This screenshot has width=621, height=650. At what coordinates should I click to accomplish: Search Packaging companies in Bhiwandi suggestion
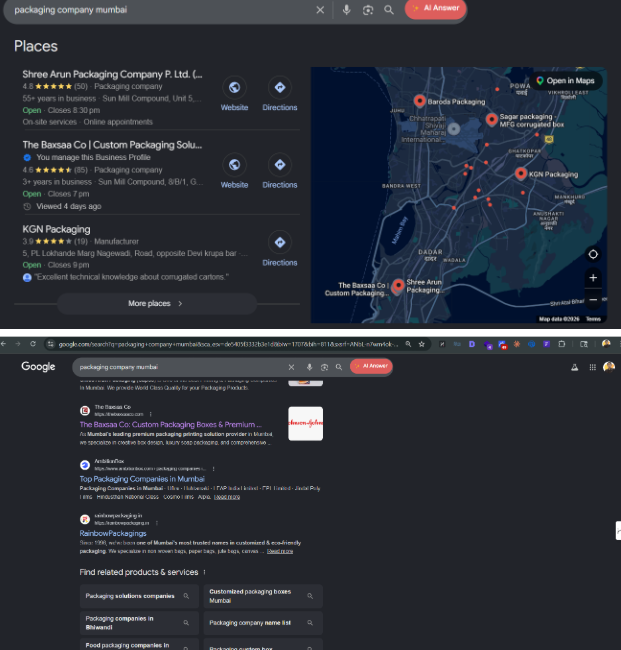139,623
